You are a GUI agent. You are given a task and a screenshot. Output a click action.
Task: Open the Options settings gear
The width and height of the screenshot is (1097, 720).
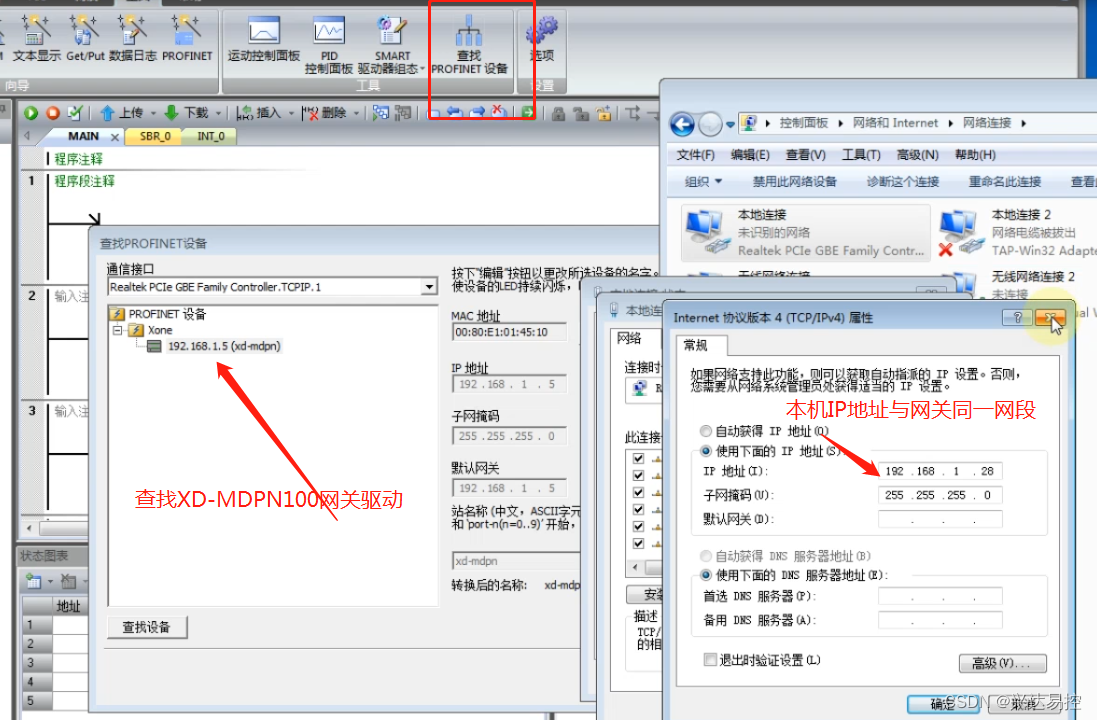coord(542,40)
